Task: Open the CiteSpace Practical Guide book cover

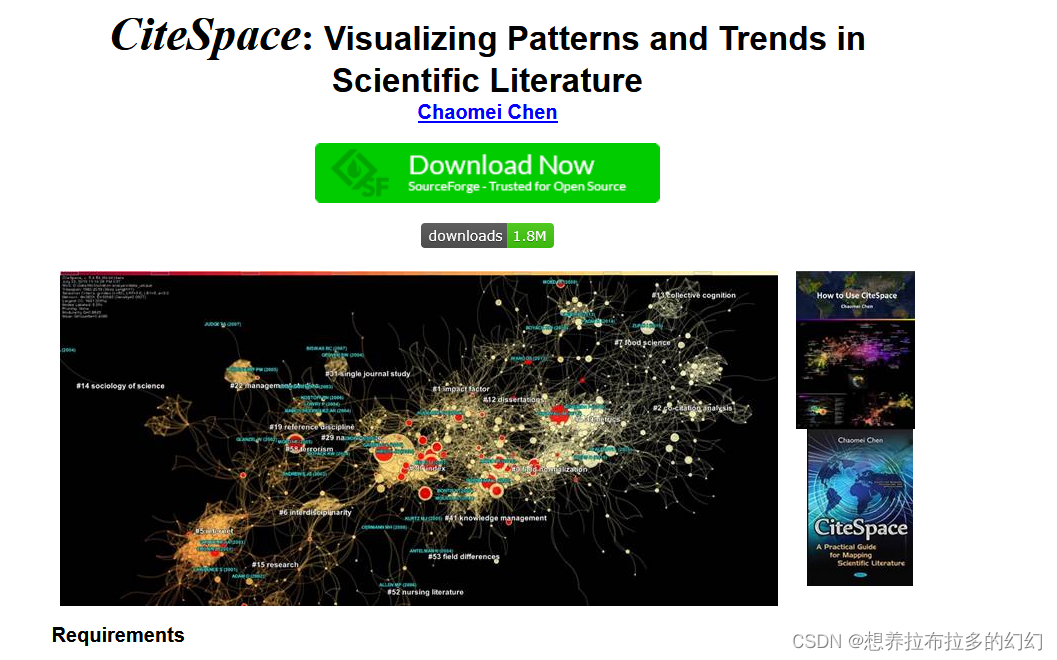Action: point(860,508)
